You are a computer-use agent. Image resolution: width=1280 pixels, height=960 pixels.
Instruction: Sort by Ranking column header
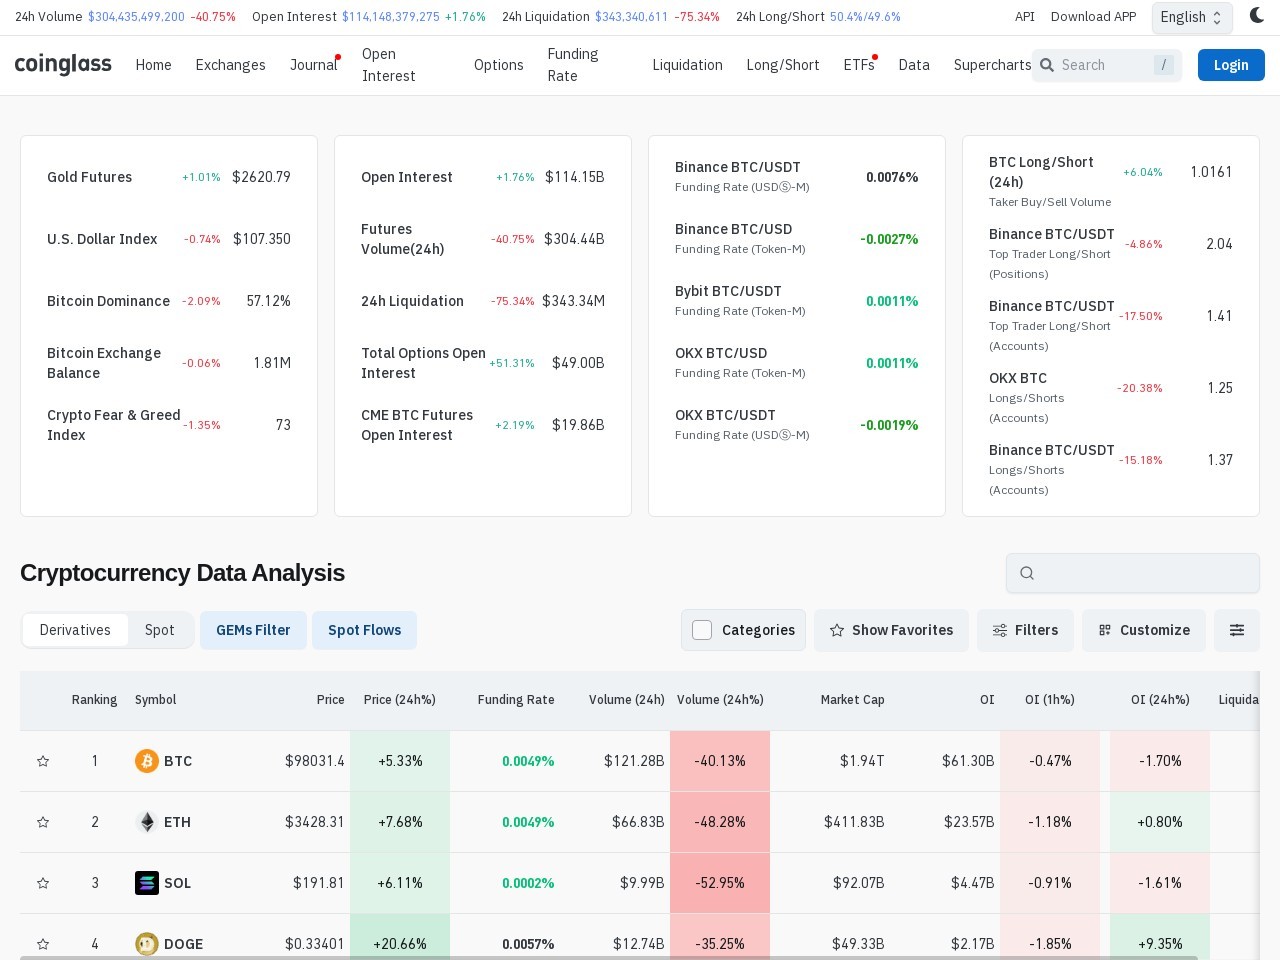(x=94, y=700)
